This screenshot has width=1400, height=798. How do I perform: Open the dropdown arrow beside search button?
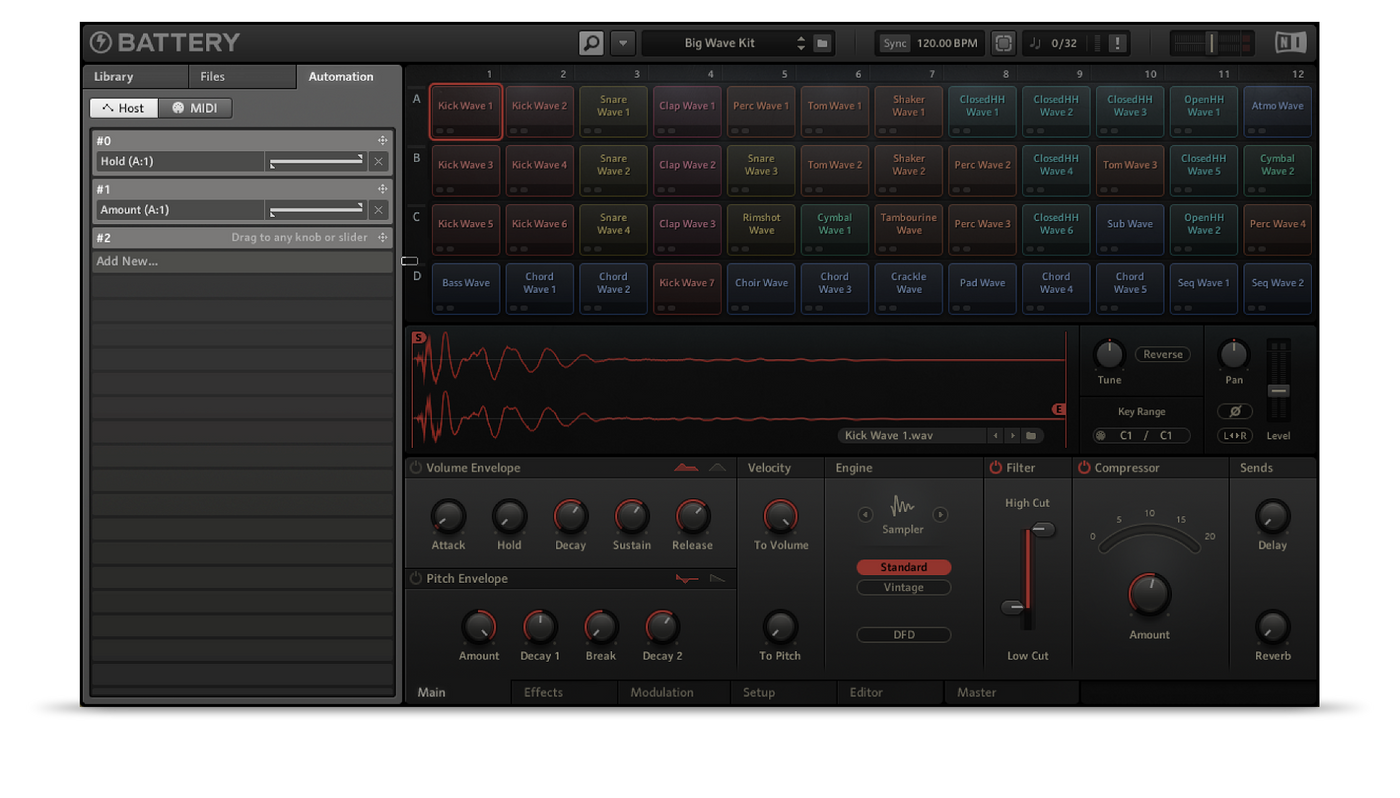click(x=622, y=43)
